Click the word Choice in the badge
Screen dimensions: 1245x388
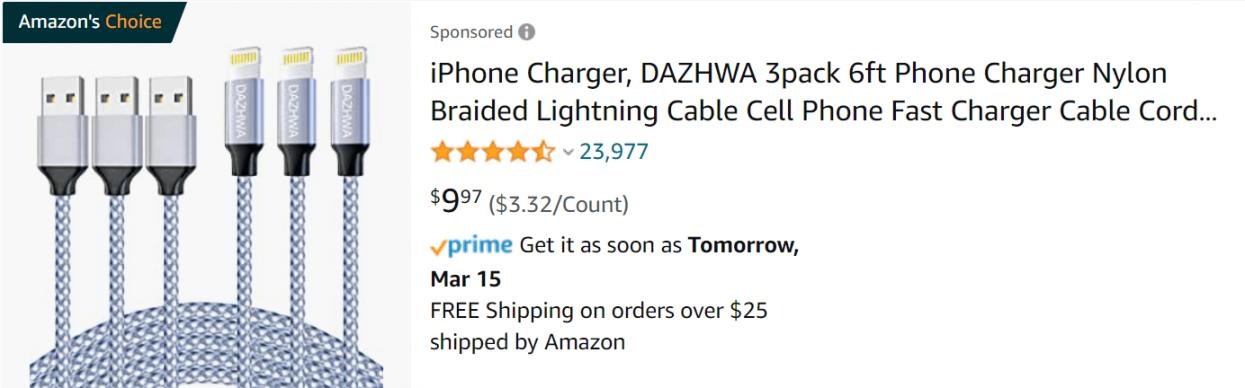click(x=135, y=22)
